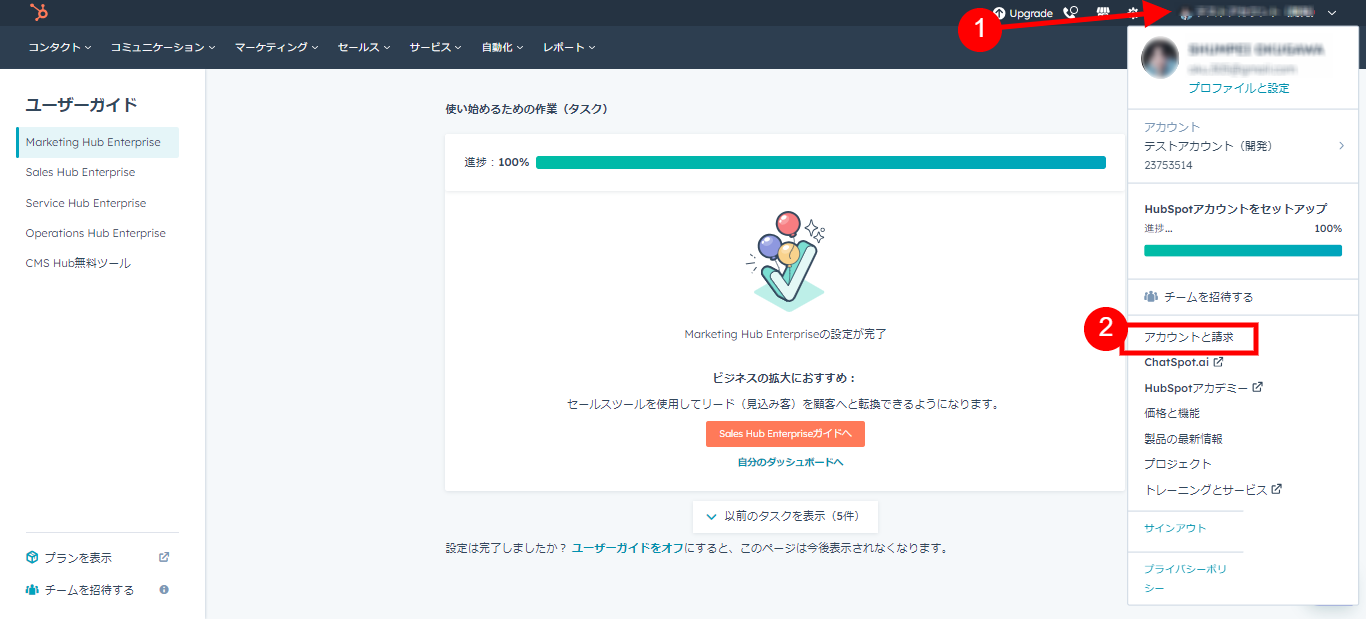Viewport: 1366px width, 619px height.
Task: Click the profile avatar picture in dropdown
Action: pos(1161,58)
